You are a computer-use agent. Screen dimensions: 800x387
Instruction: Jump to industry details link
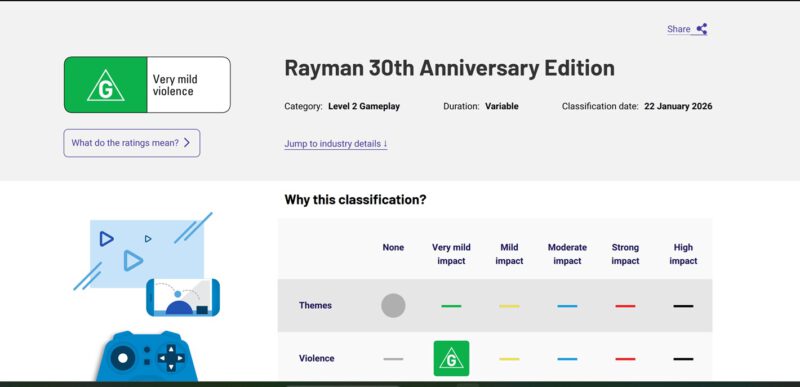coord(336,144)
